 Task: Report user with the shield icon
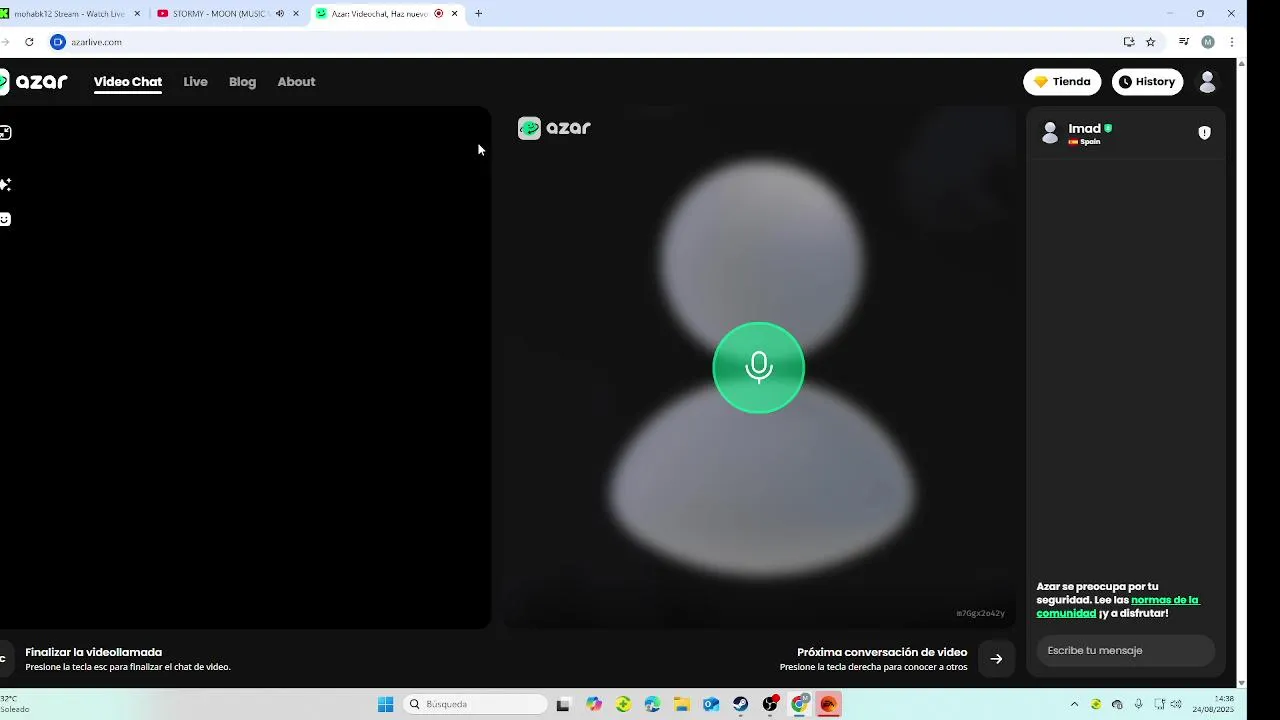1204,133
